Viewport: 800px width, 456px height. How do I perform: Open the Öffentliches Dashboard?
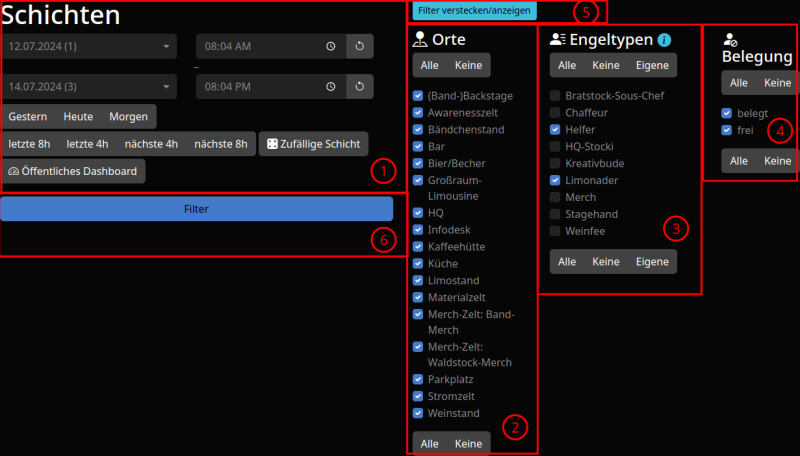tap(73, 171)
